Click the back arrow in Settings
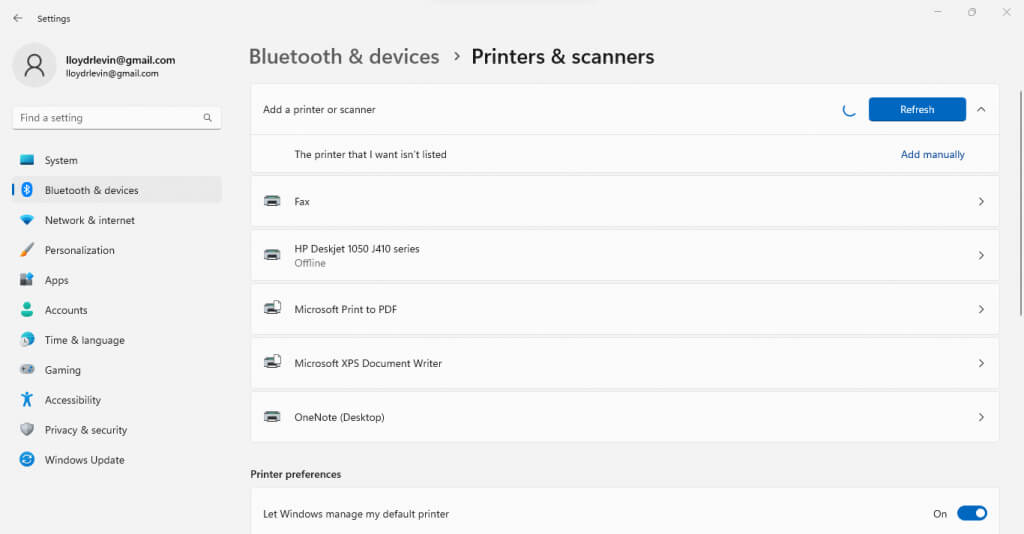 tap(17, 18)
